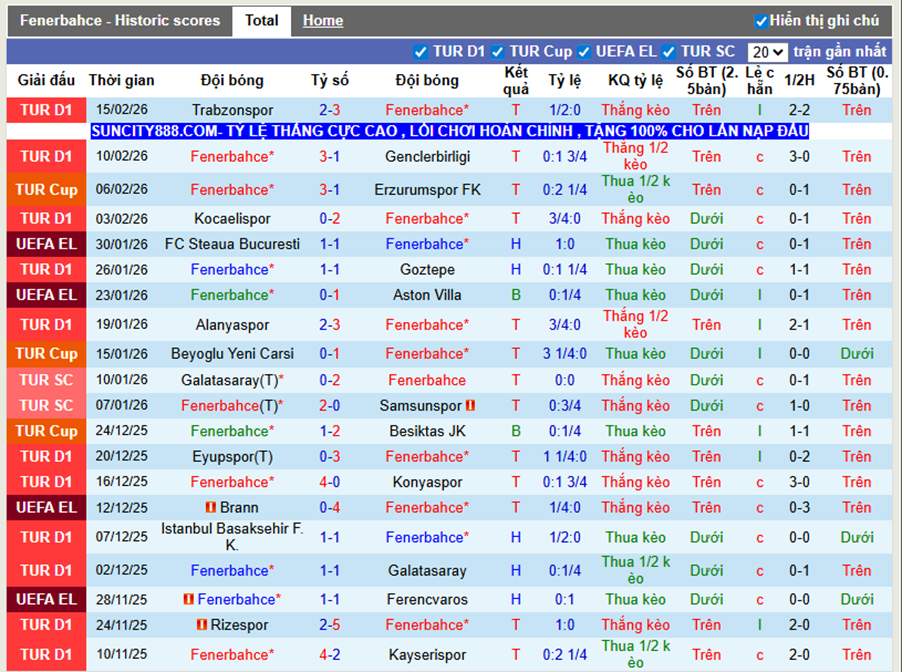Click the Thời gian column header
This screenshot has width=902, height=672.
(121, 81)
